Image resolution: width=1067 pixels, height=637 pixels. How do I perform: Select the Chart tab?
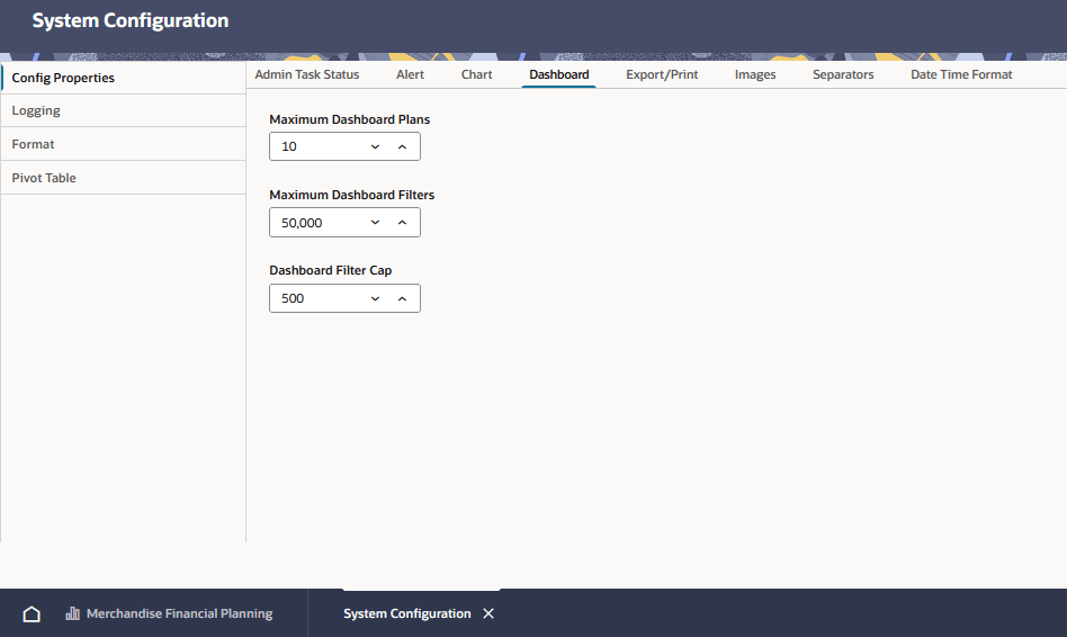coord(476,75)
